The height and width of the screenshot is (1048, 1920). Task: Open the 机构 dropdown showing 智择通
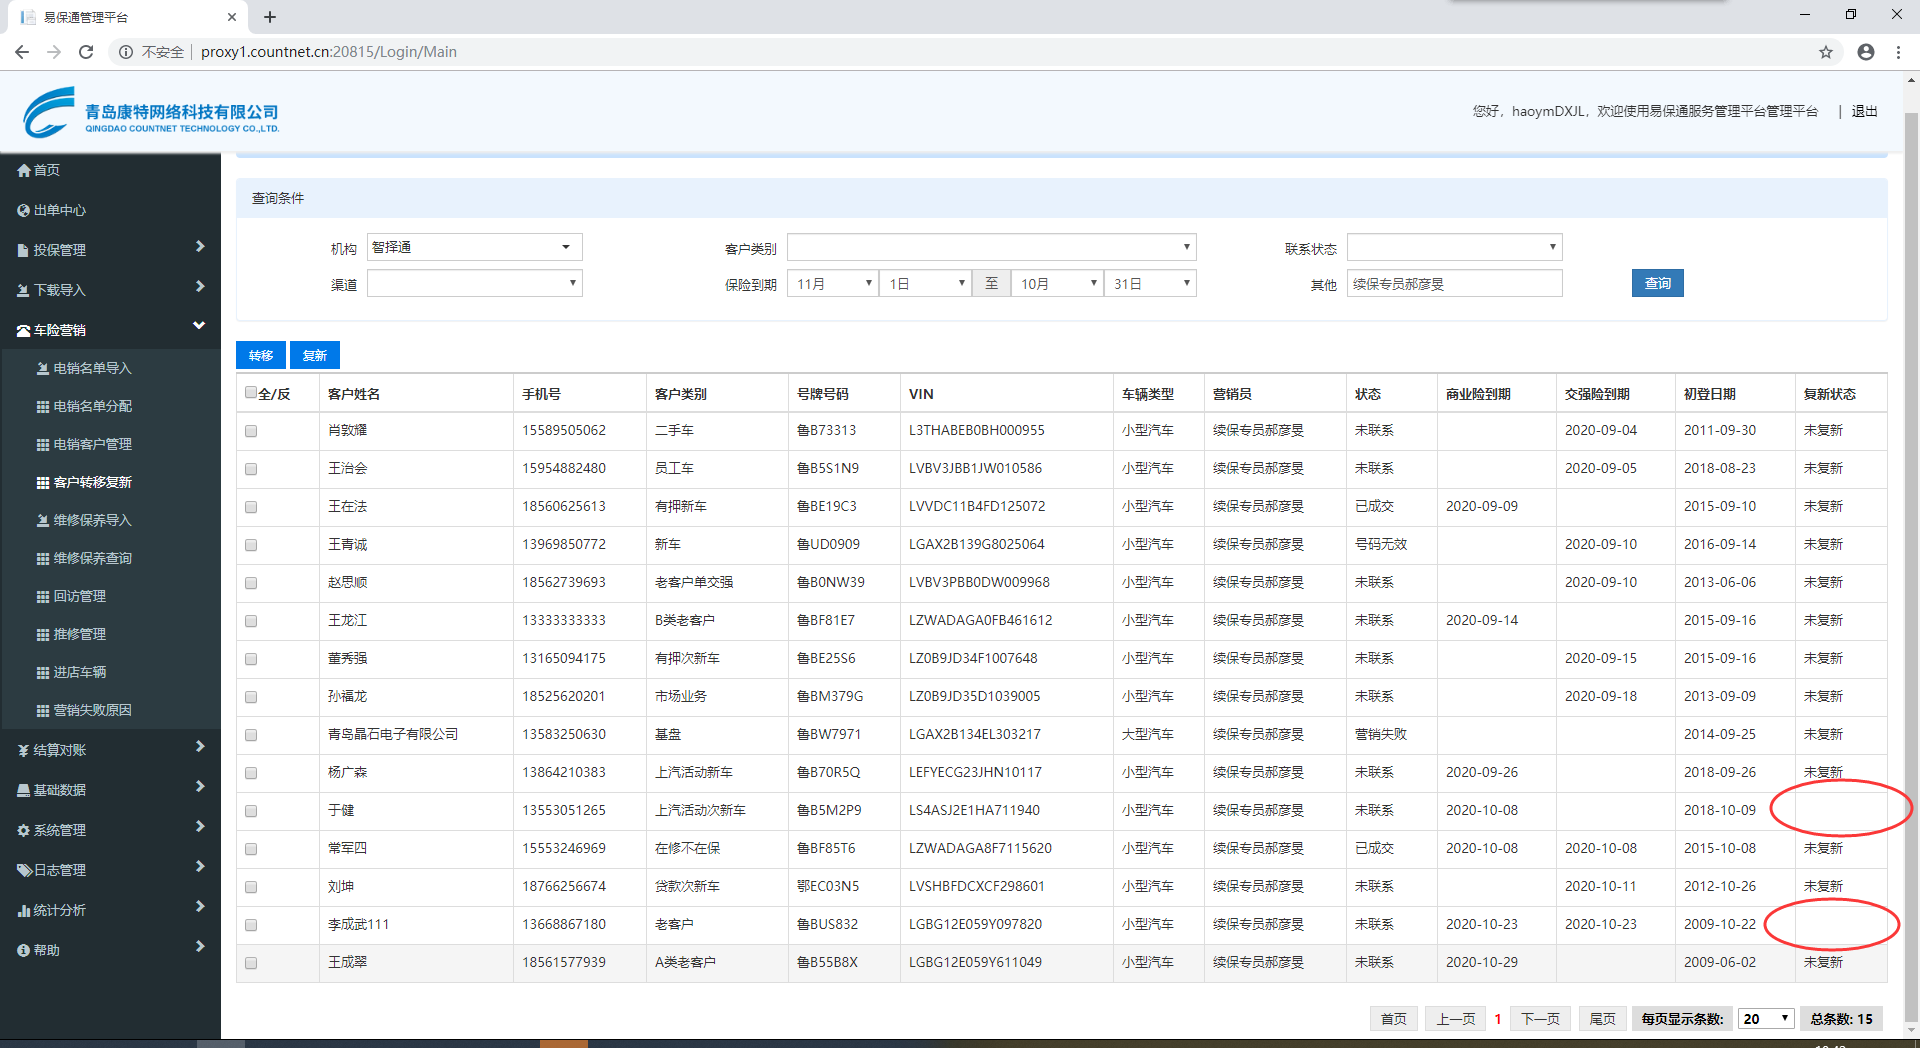(x=474, y=248)
